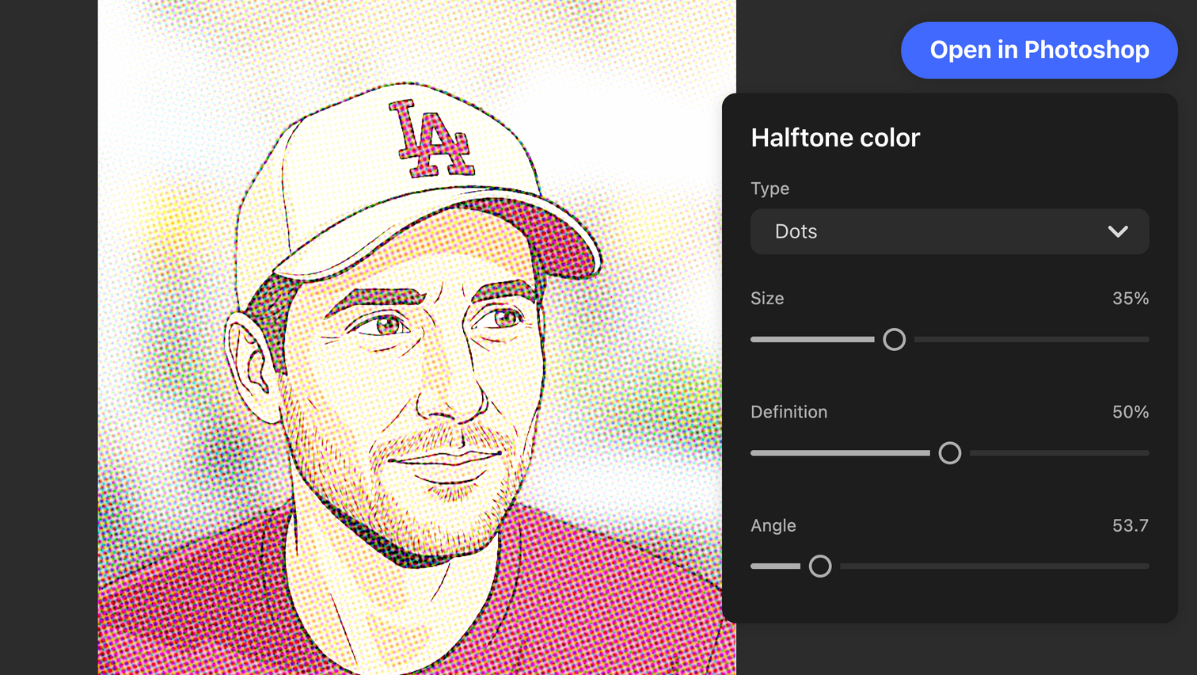This screenshot has width=1200, height=675.
Task: Click the chevron arrow in Type dropdown
Action: coord(1117,232)
